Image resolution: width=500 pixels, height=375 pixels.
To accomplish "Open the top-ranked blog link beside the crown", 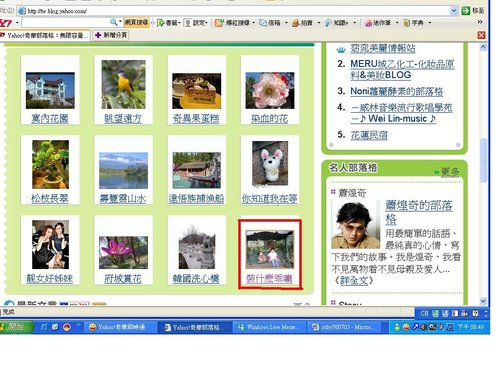I will pos(383,49).
